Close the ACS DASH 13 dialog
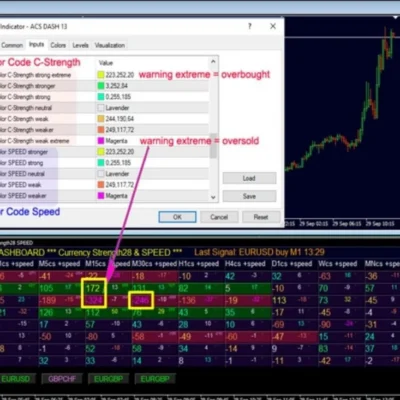This screenshot has width=400, height=400. [x=273, y=26]
